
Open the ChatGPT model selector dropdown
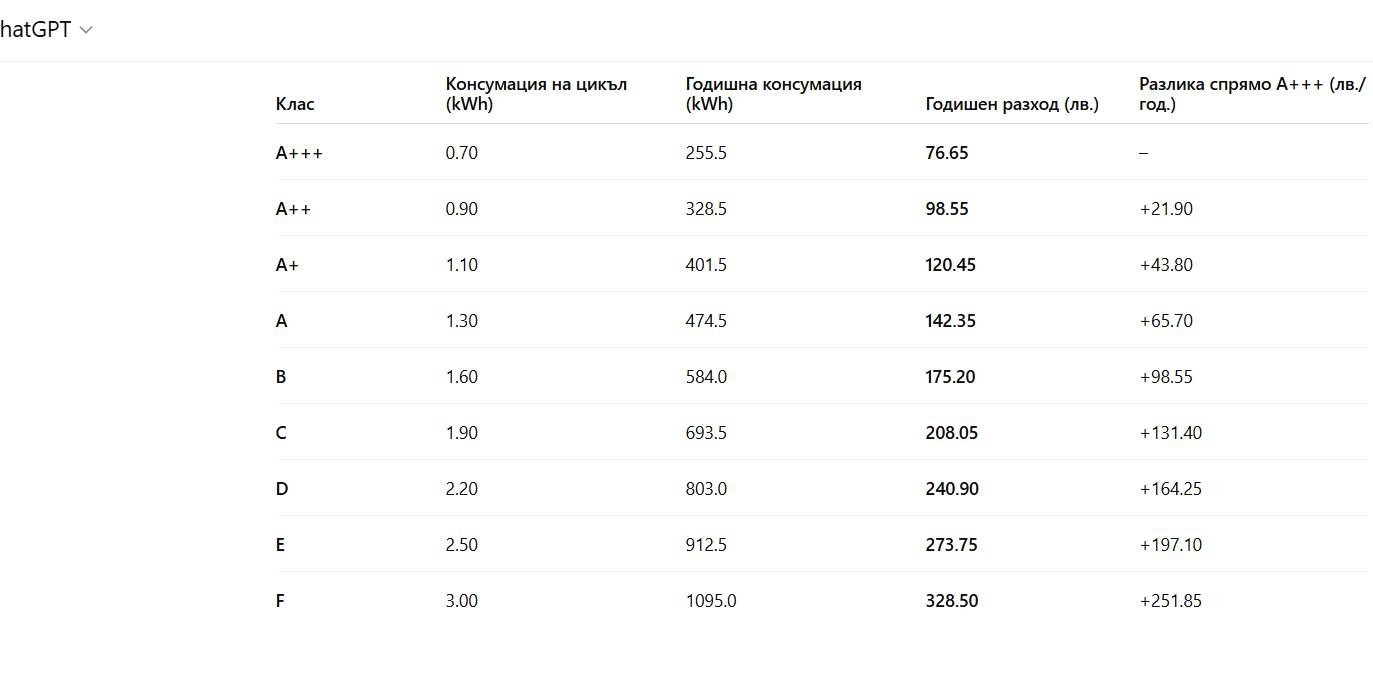pos(85,30)
